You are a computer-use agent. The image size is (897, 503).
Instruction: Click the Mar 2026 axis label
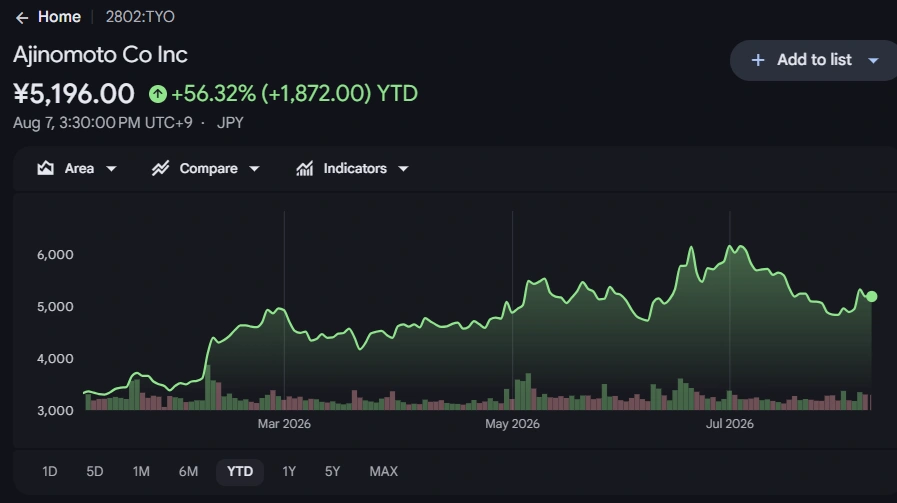(x=284, y=424)
